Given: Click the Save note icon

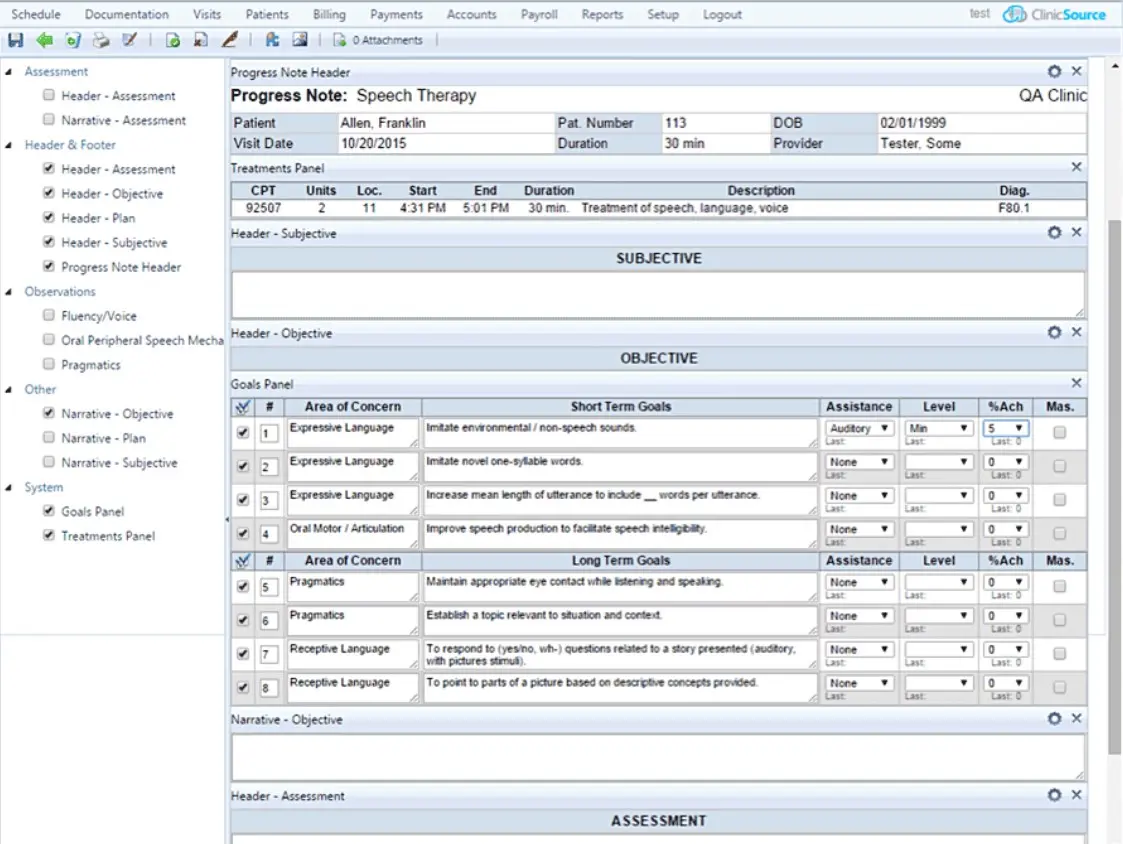Looking at the screenshot, I should tap(15, 40).
